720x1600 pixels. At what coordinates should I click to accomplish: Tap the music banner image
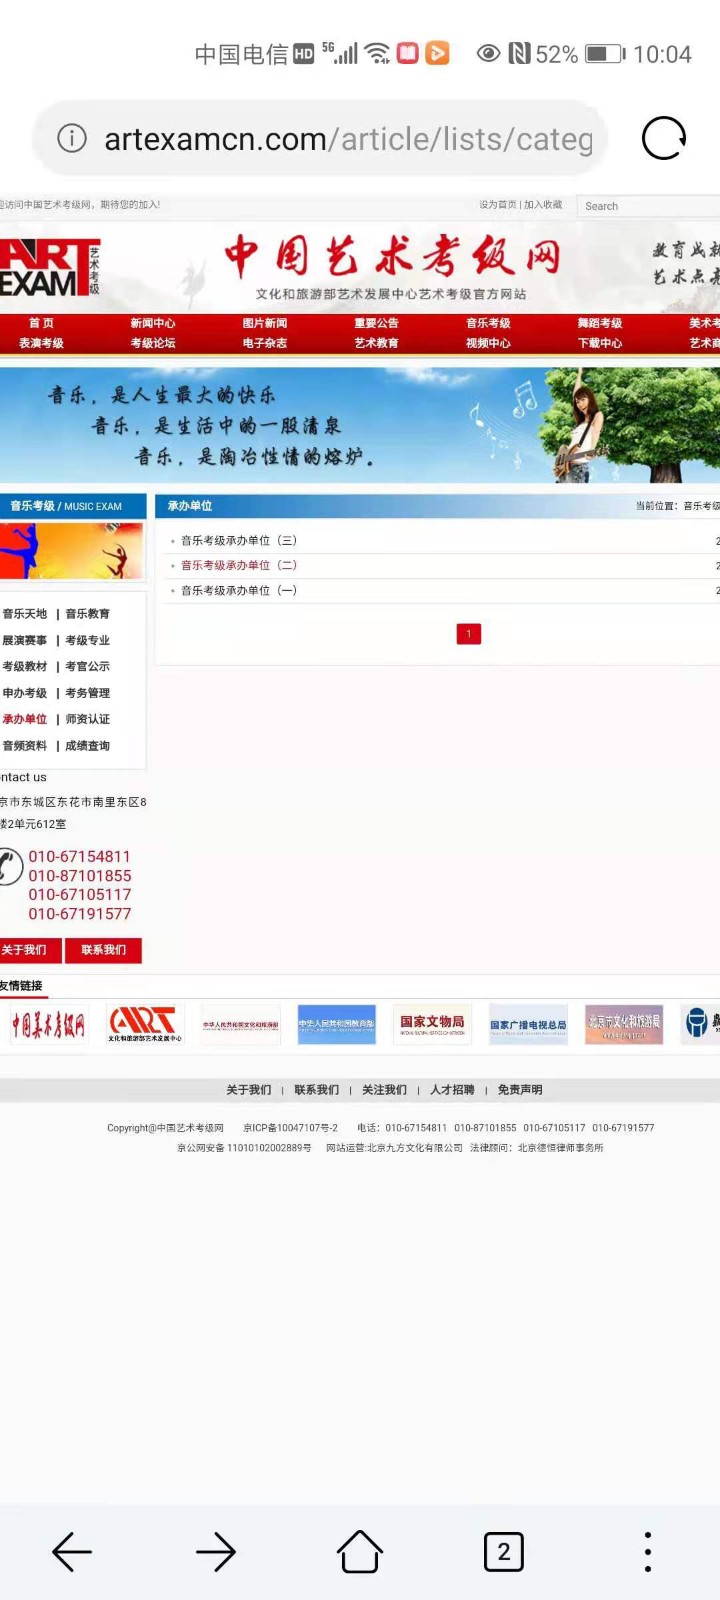(360, 425)
